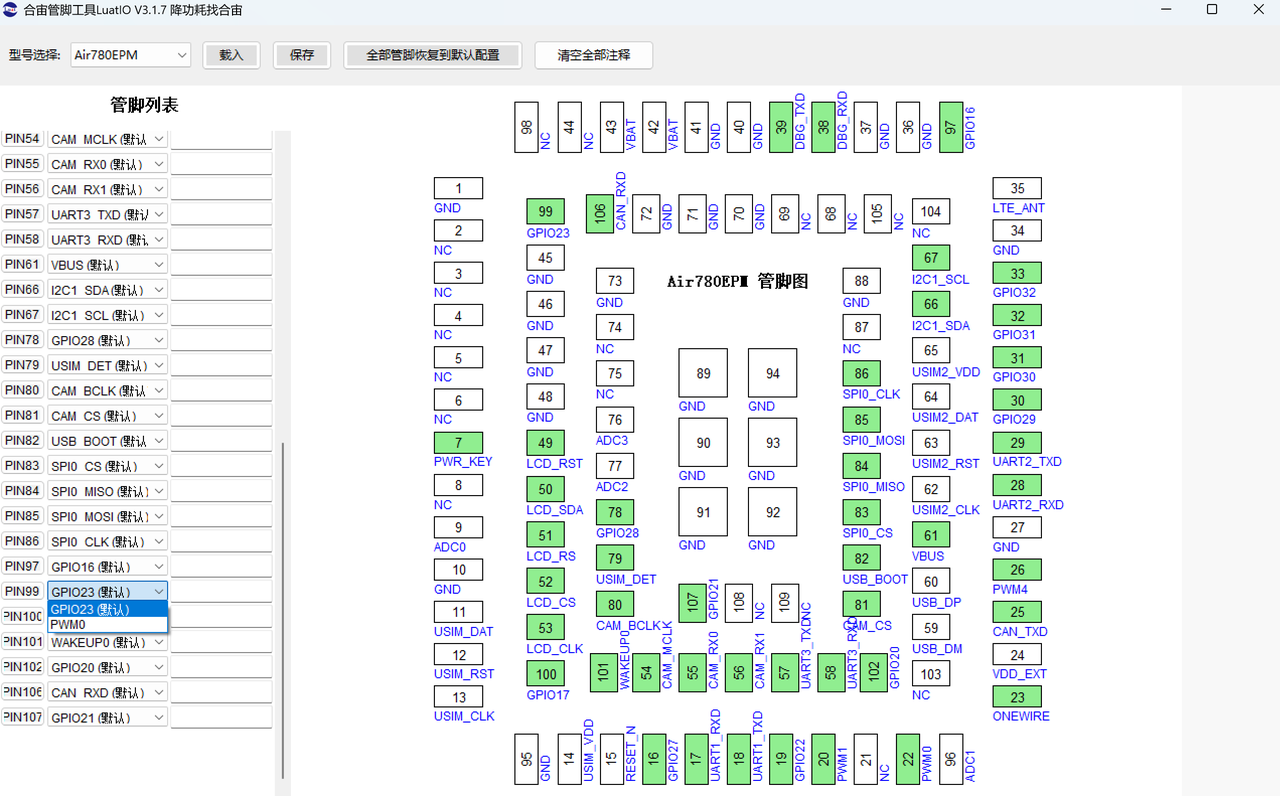Open the 型号选择 Air780EPM model dropdown

click(130, 55)
